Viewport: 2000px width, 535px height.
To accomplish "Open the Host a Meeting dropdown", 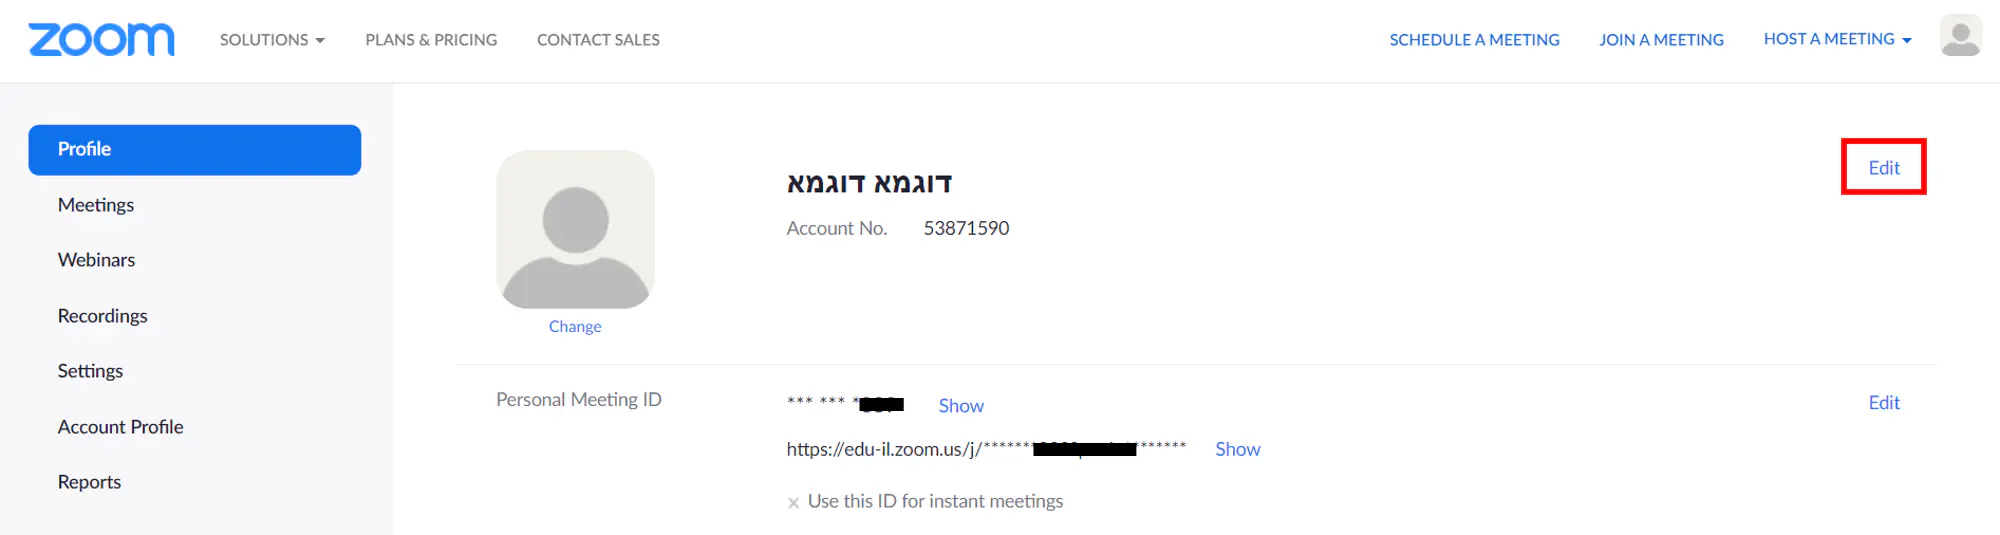I will click(x=1837, y=39).
